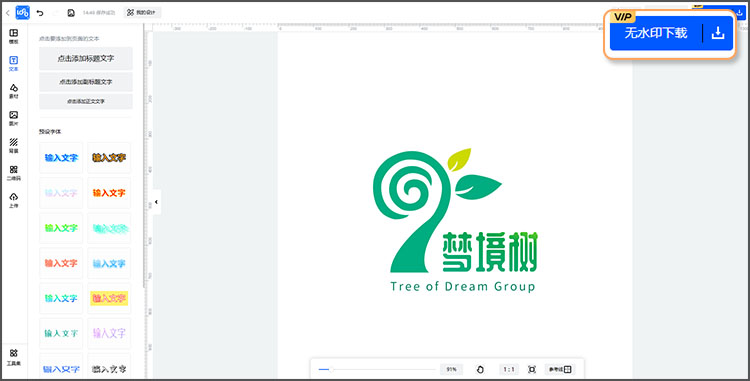Open the 背景 background sidebar tab

tap(14, 145)
